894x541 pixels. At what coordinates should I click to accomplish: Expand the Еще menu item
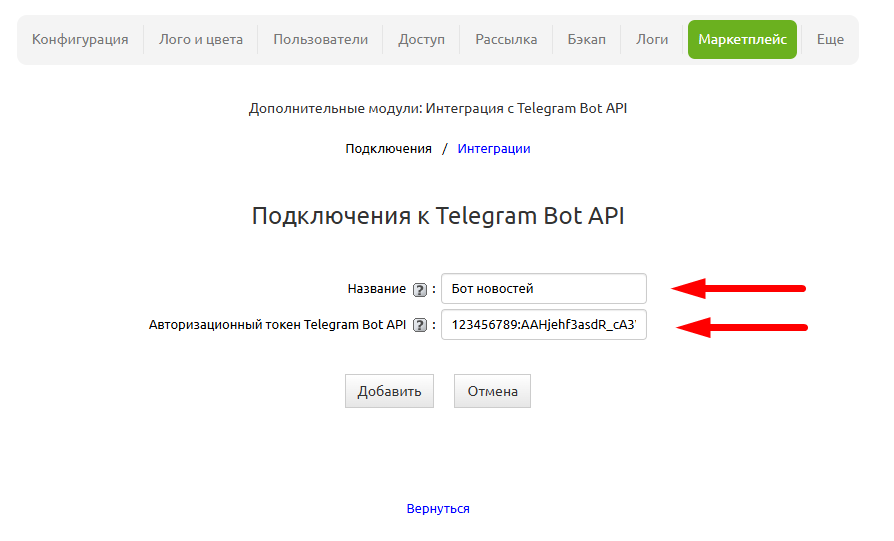pos(830,39)
